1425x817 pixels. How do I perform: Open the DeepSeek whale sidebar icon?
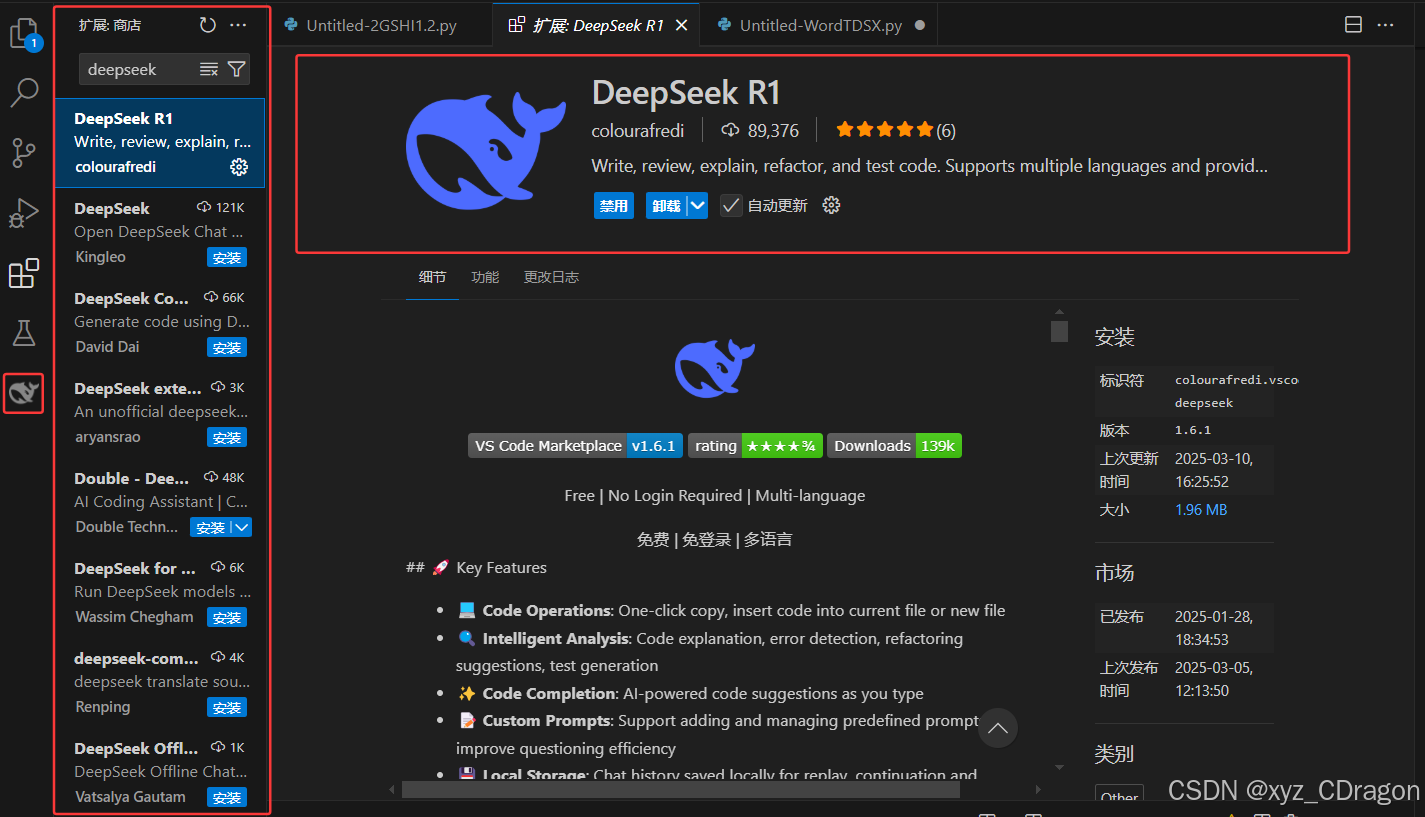click(24, 393)
